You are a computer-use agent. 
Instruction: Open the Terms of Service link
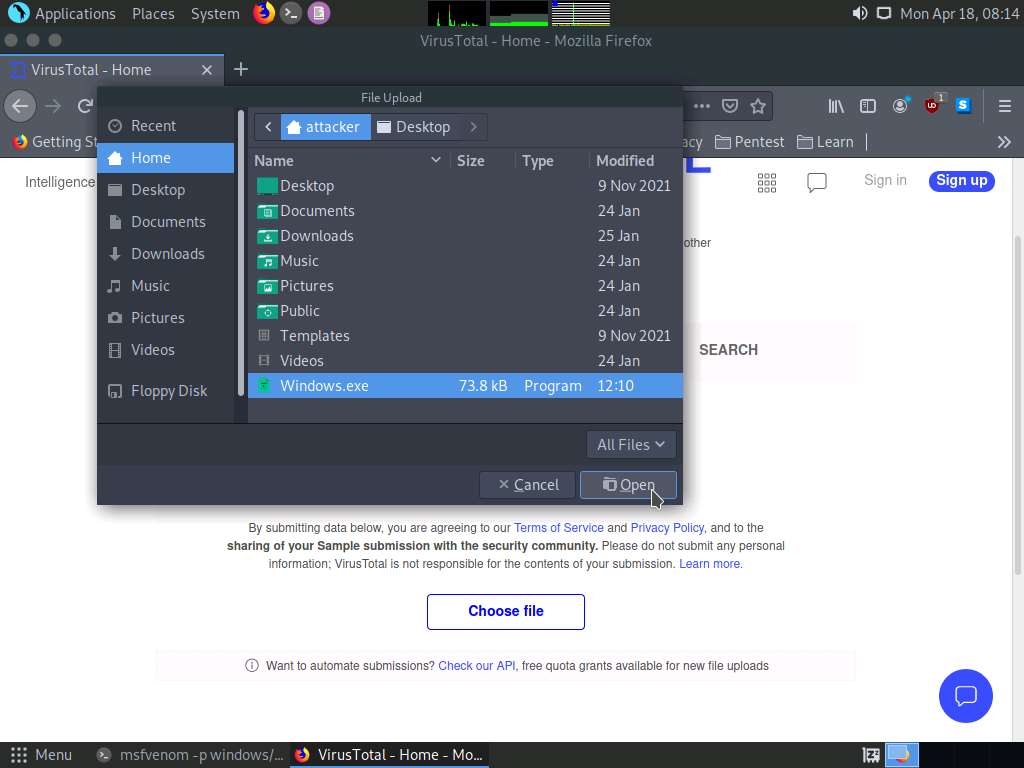coord(558,528)
